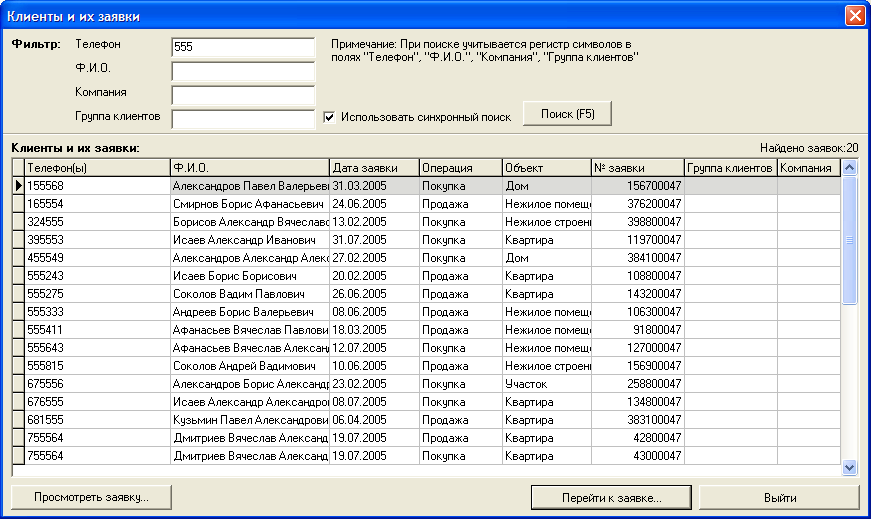Select phone cell 681555

pos(97,420)
